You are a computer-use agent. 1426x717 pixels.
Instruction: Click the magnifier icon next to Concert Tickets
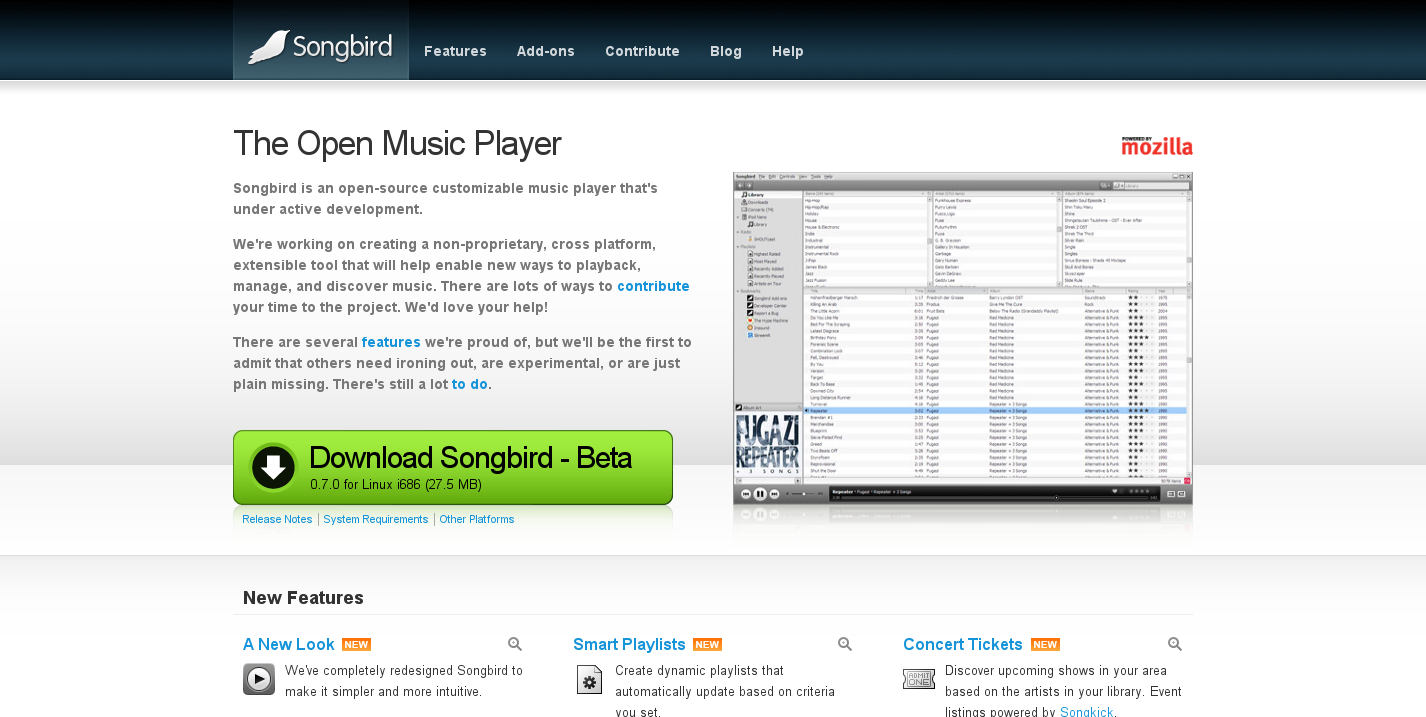point(1175,644)
